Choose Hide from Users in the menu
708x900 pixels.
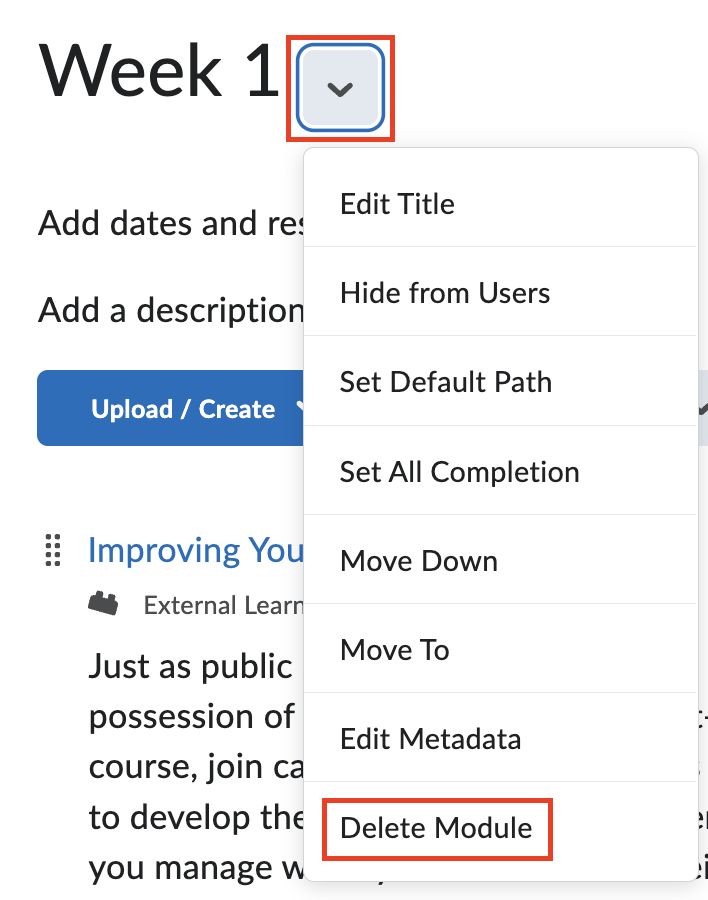pyautogui.click(x=446, y=293)
